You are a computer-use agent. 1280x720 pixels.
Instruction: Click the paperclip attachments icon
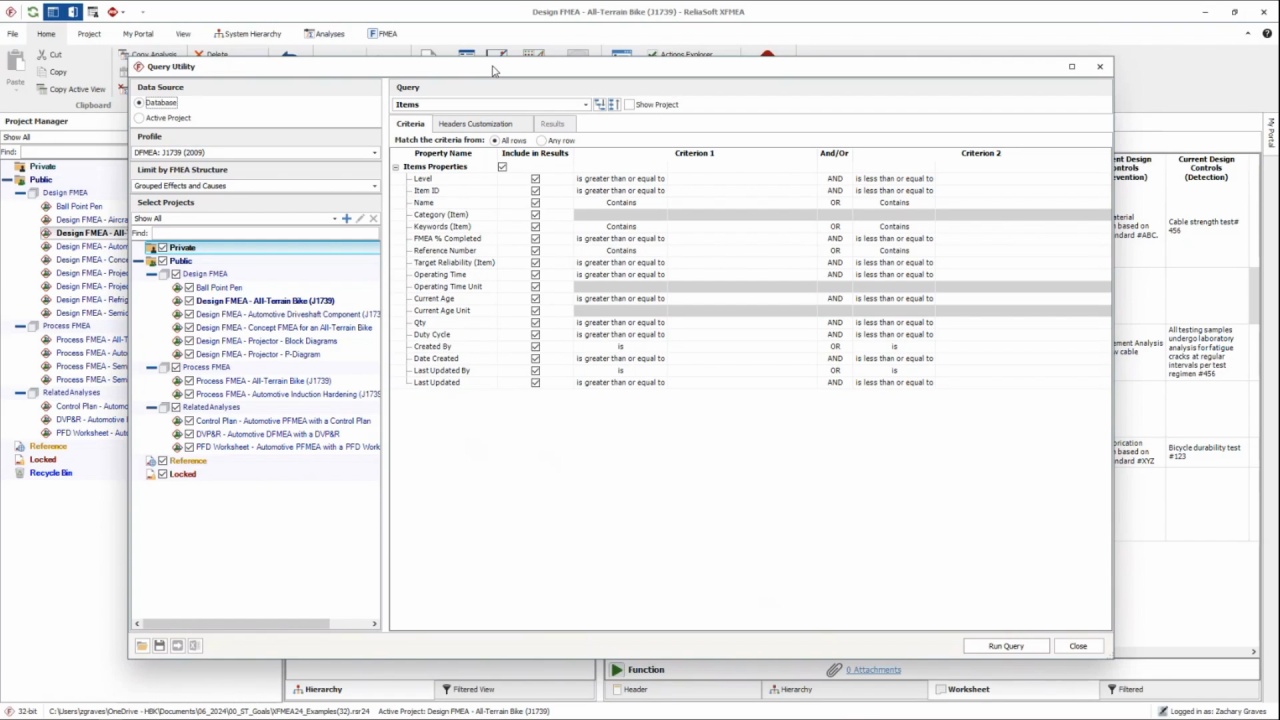pyautogui.click(x=834, y=670)
